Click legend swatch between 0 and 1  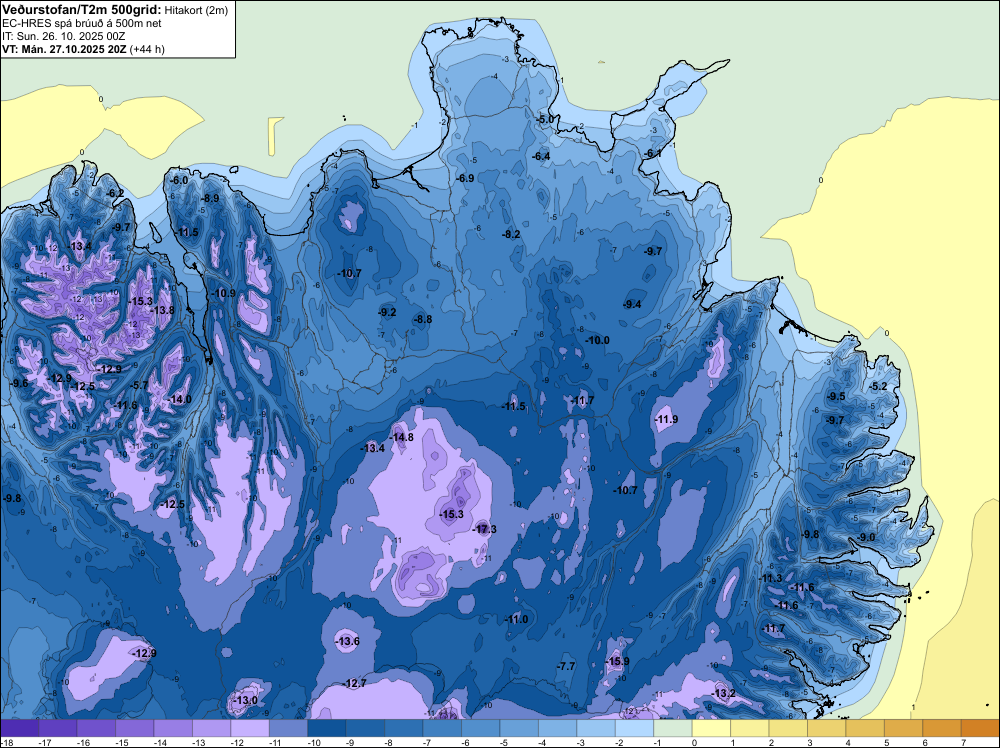point(711,728)
